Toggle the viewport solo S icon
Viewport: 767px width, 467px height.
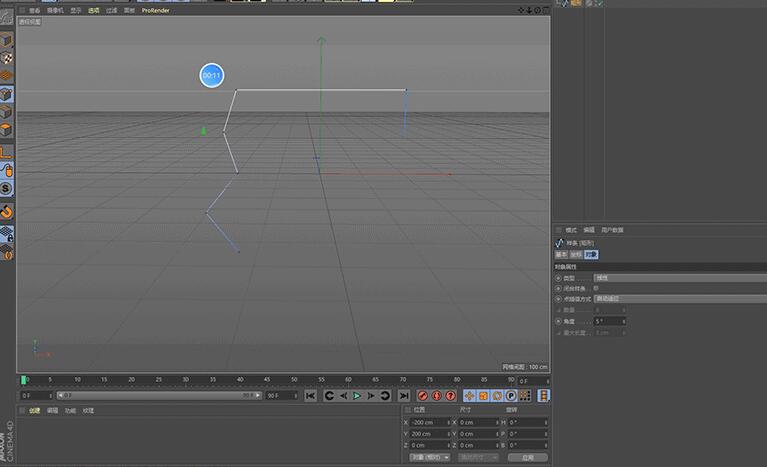6,188
